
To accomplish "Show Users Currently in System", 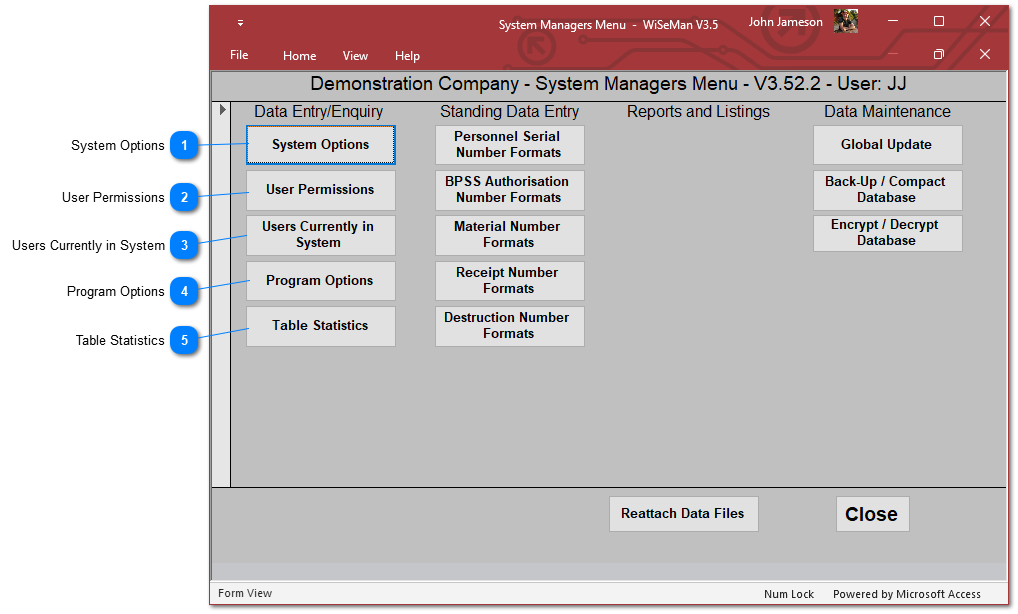I will point(321,235).
